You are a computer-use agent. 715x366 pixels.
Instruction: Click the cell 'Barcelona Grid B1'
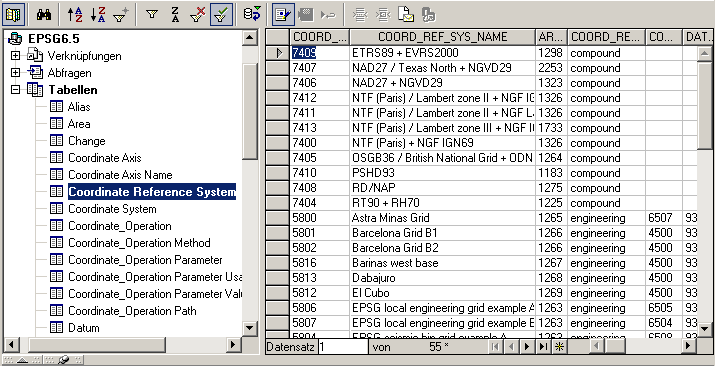pos(443,233)
